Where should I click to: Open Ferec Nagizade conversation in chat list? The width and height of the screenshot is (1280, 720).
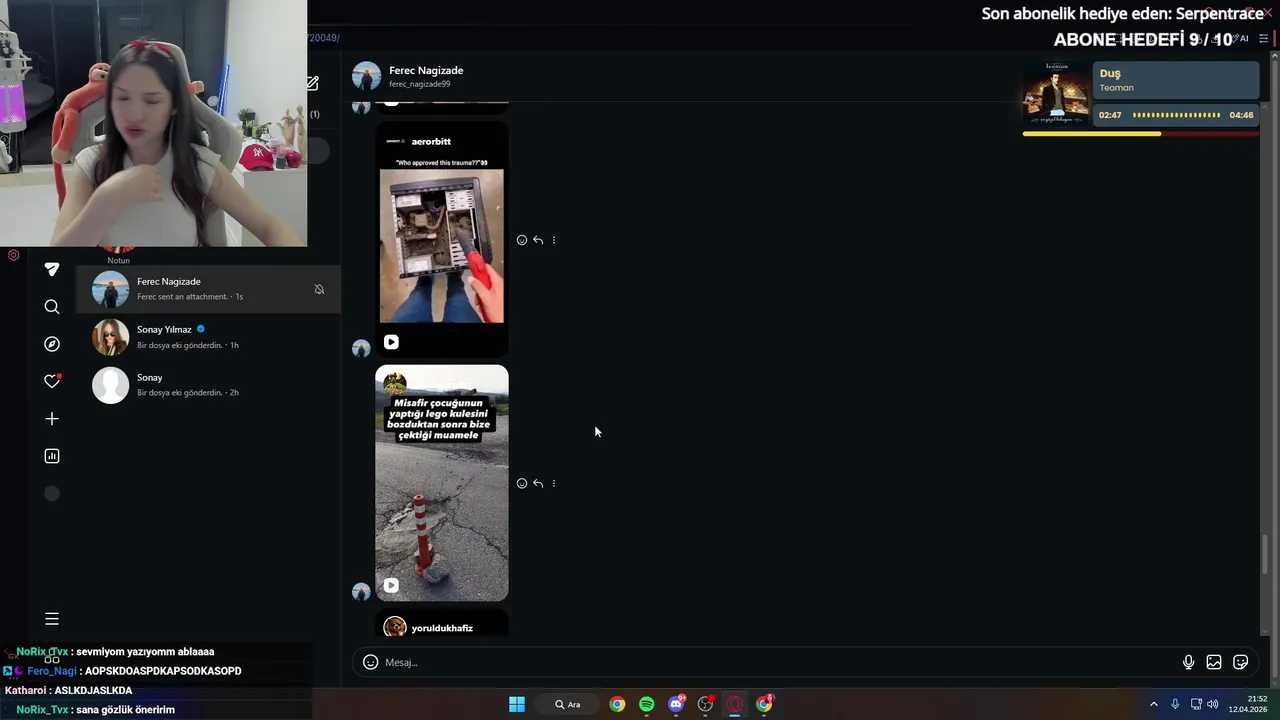[208, 289]
